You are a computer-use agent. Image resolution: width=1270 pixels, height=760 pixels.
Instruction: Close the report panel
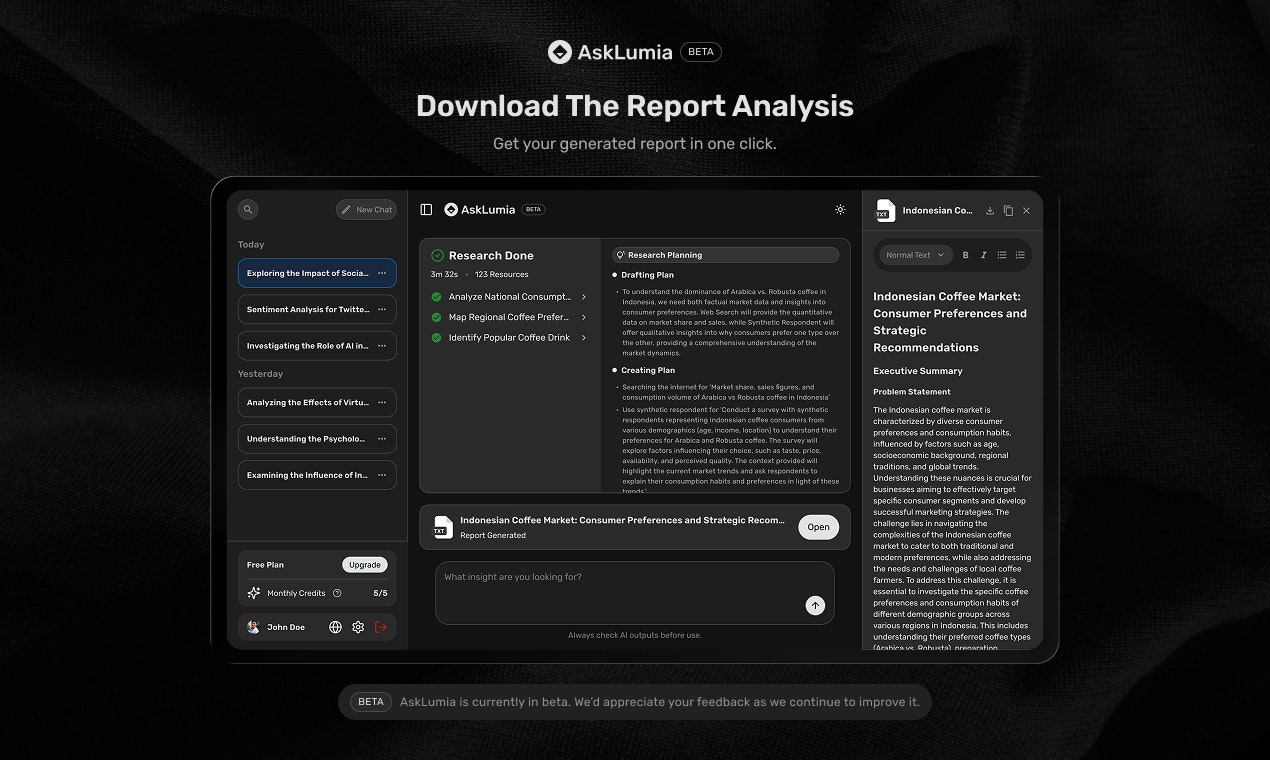tap(1026, 211)
